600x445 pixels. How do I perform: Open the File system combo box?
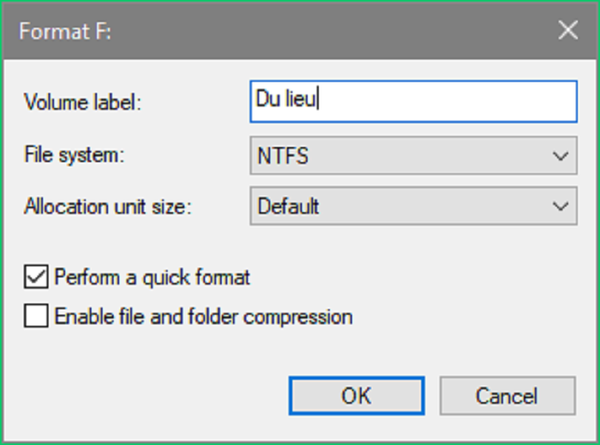click(412, 156)
